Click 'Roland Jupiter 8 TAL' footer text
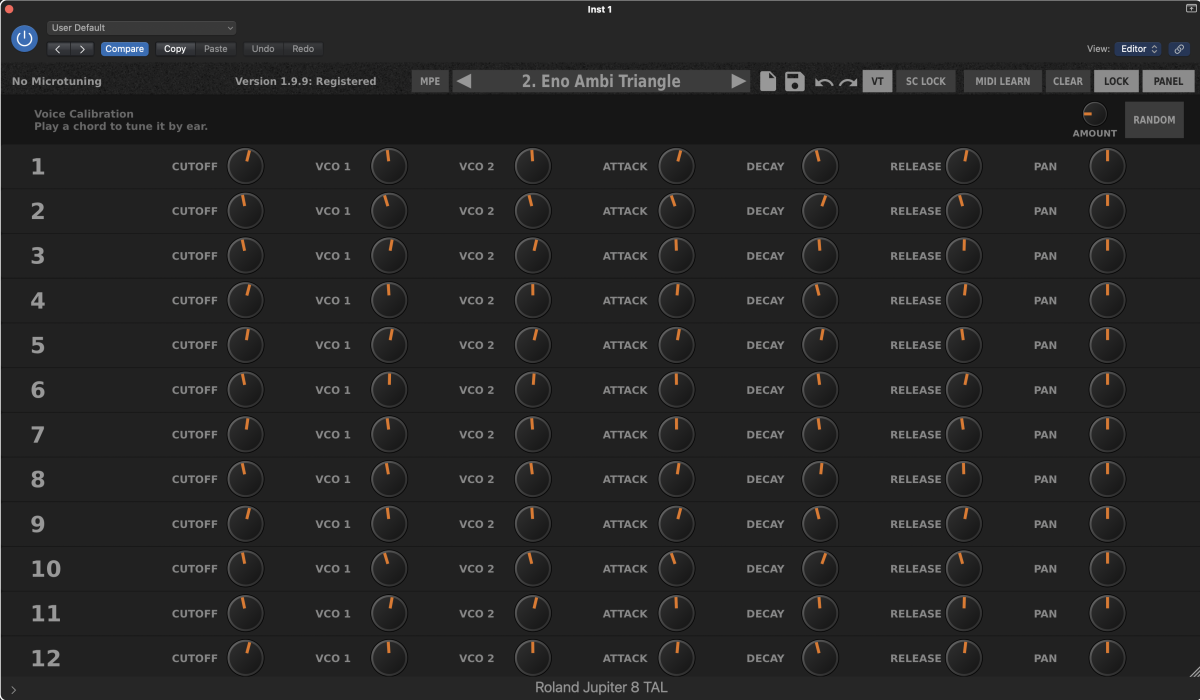 pos(601,688)
